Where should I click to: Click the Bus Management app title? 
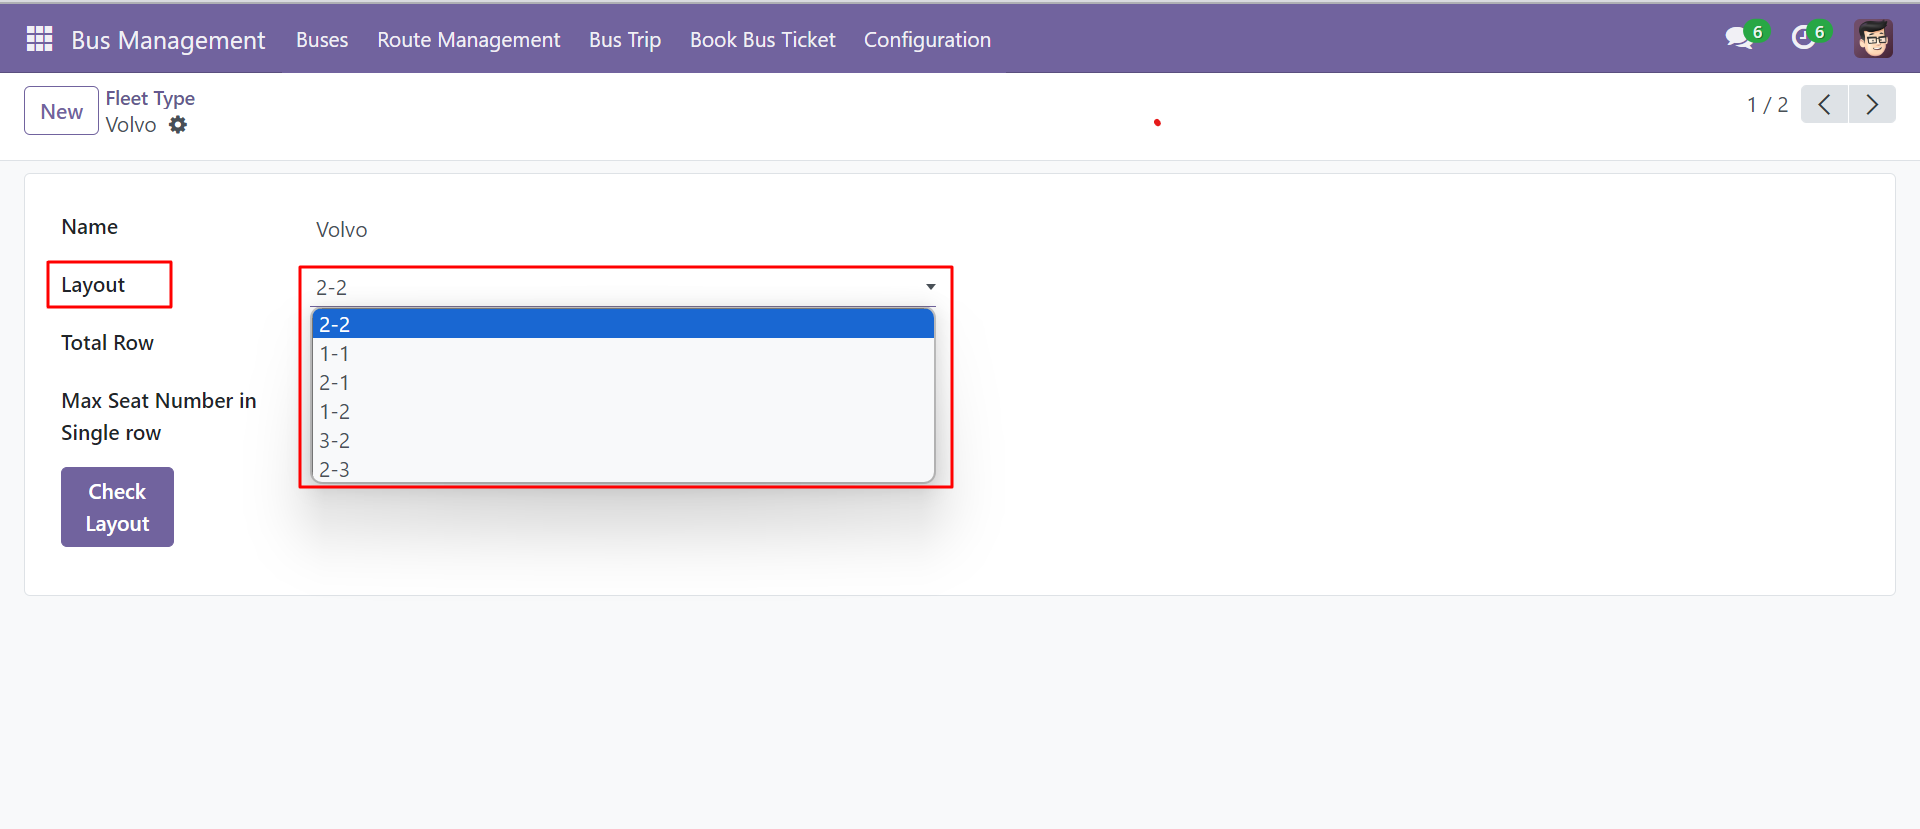(x=168, y=40)
